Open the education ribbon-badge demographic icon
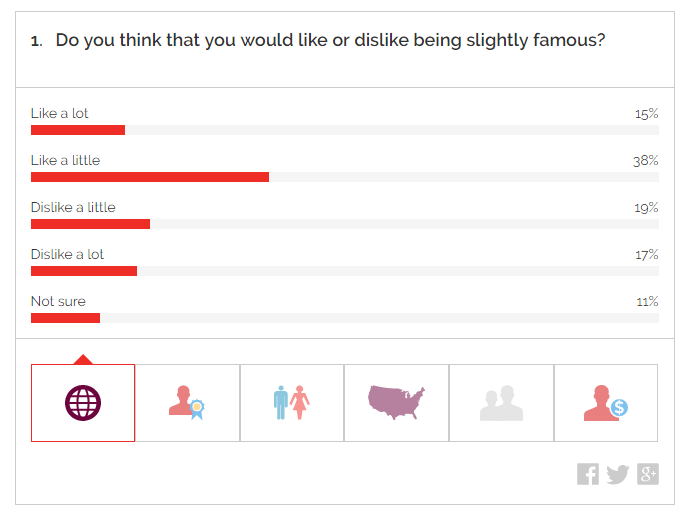 [x=187, y=403]
